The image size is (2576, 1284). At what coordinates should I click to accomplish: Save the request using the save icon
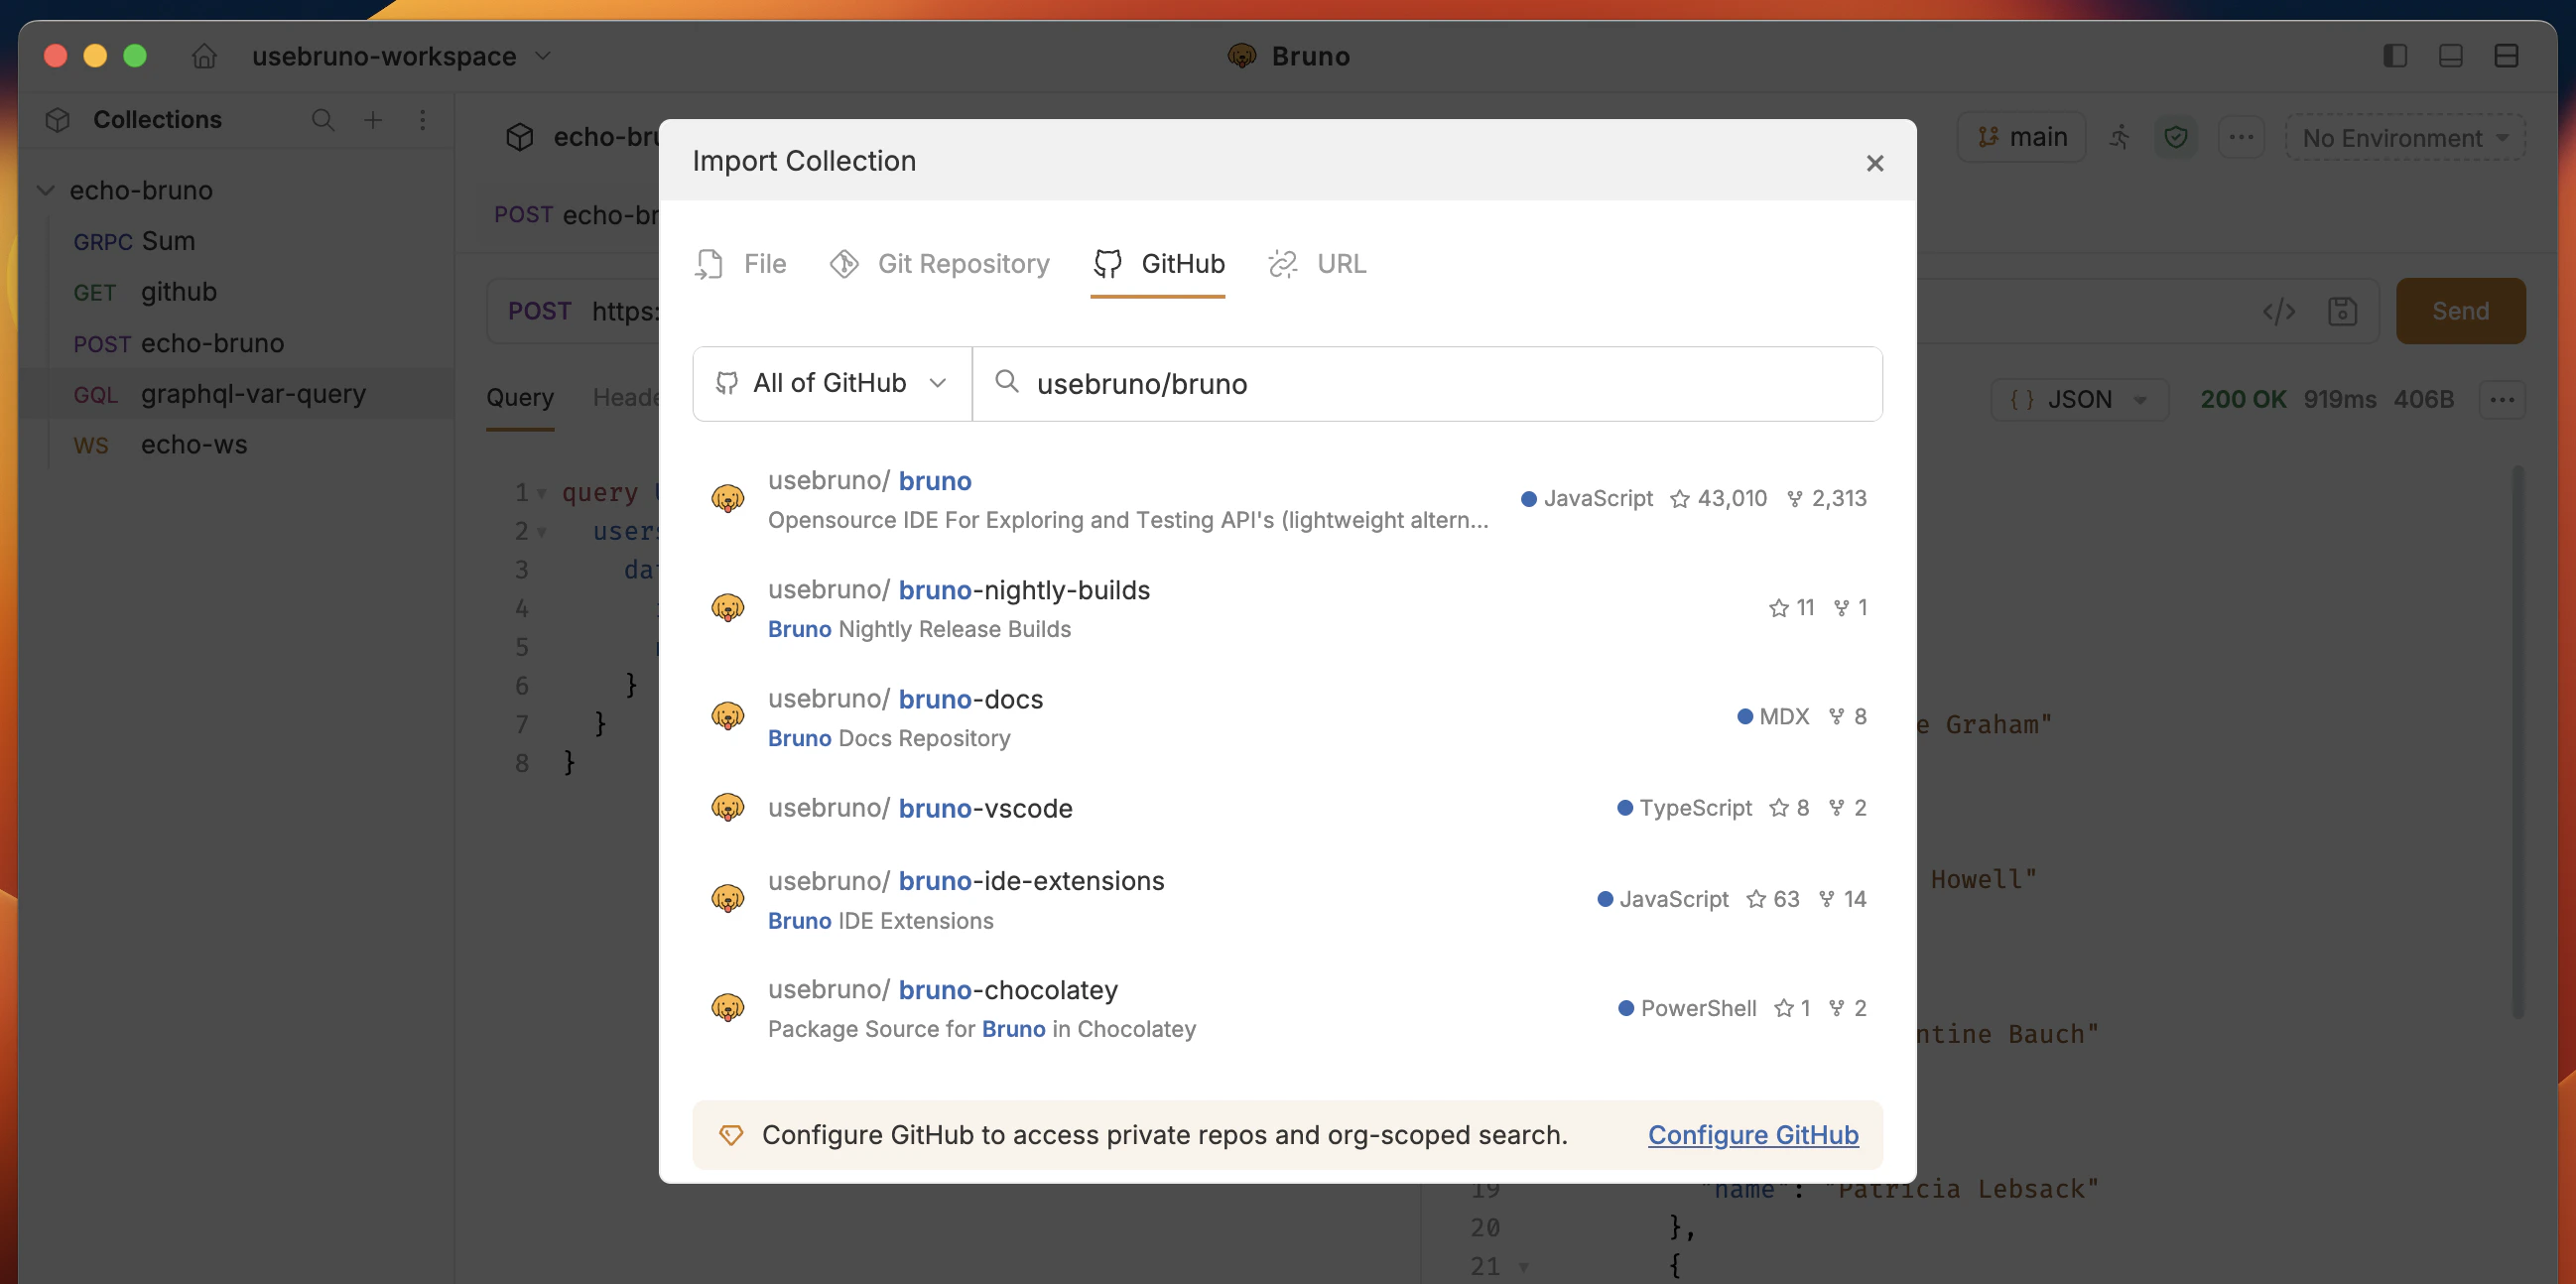2344,311
